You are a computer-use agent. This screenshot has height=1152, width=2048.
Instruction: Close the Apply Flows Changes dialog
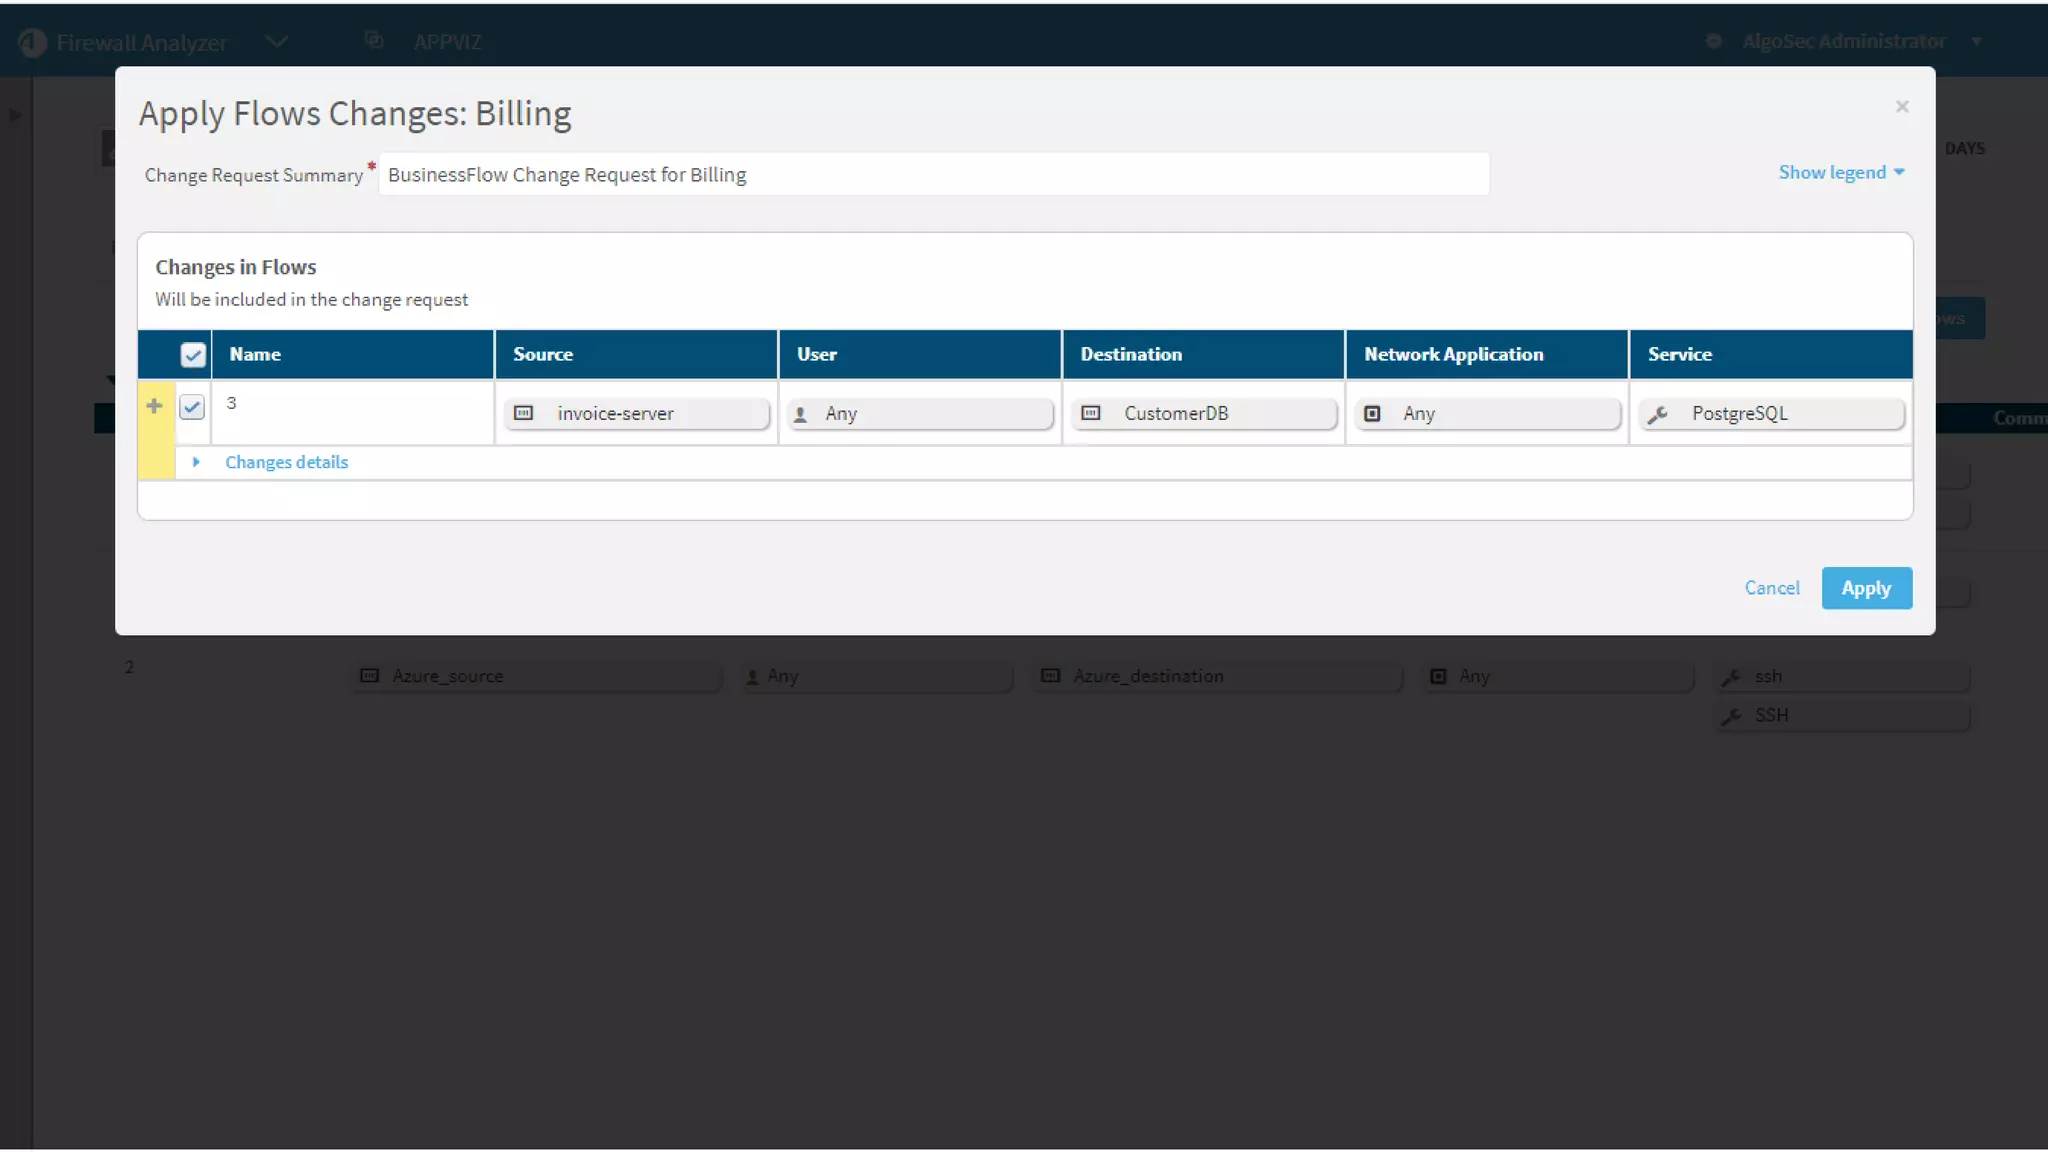coord(1901,107)
